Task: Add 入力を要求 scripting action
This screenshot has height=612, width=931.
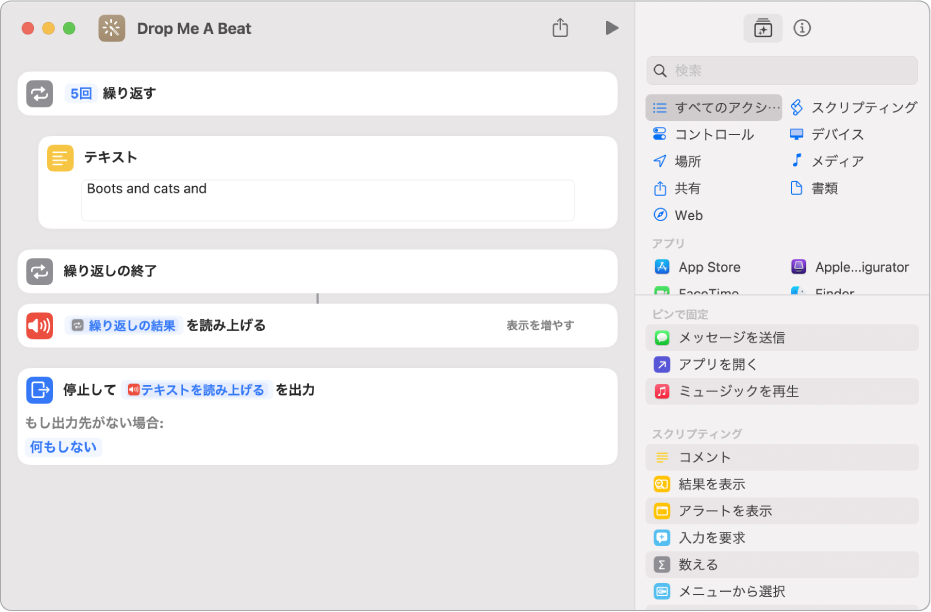Action: (782, 538)
